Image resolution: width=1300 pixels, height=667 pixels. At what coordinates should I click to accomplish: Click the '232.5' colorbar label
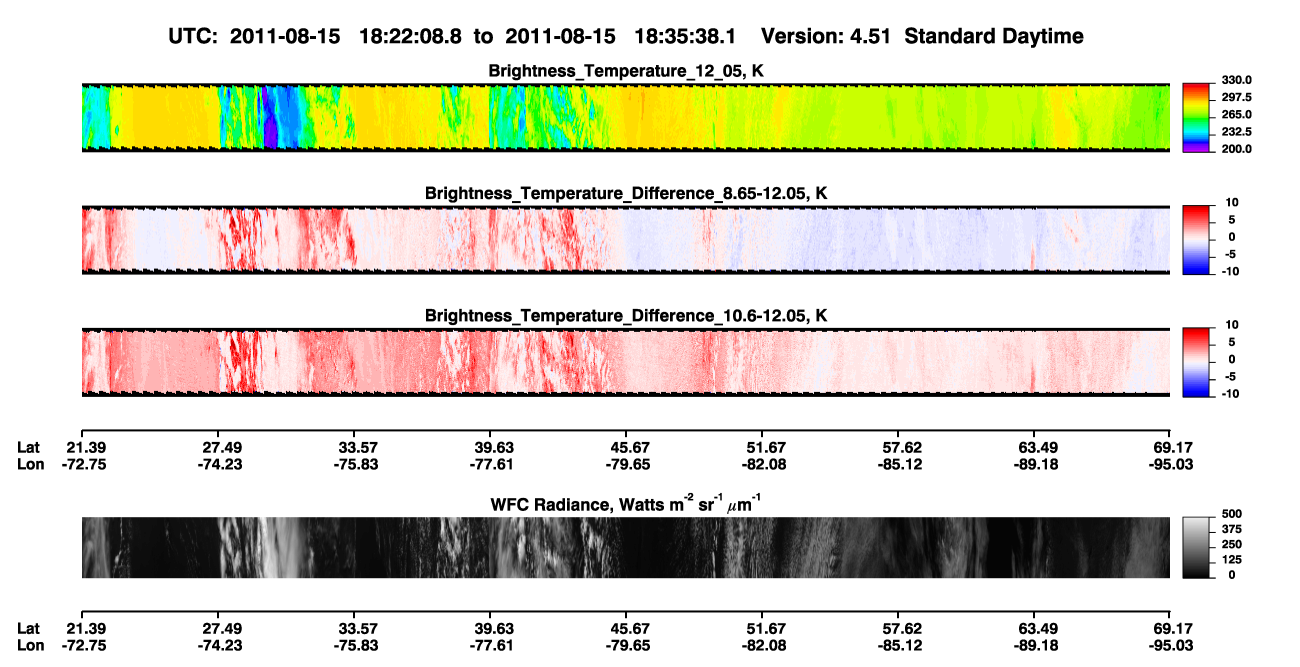[1237, 131]
